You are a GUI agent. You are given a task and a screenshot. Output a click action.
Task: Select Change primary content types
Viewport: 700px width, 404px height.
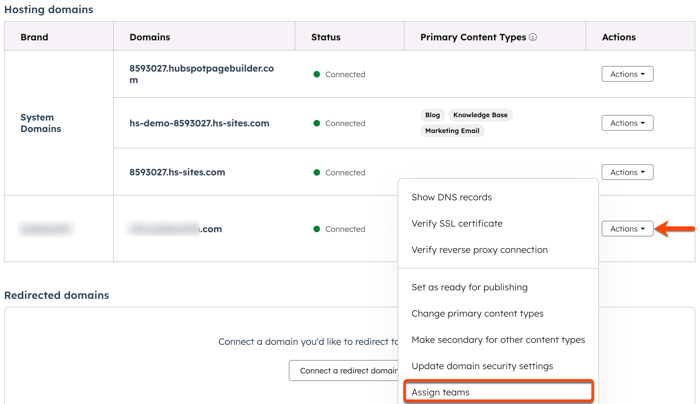477,313
